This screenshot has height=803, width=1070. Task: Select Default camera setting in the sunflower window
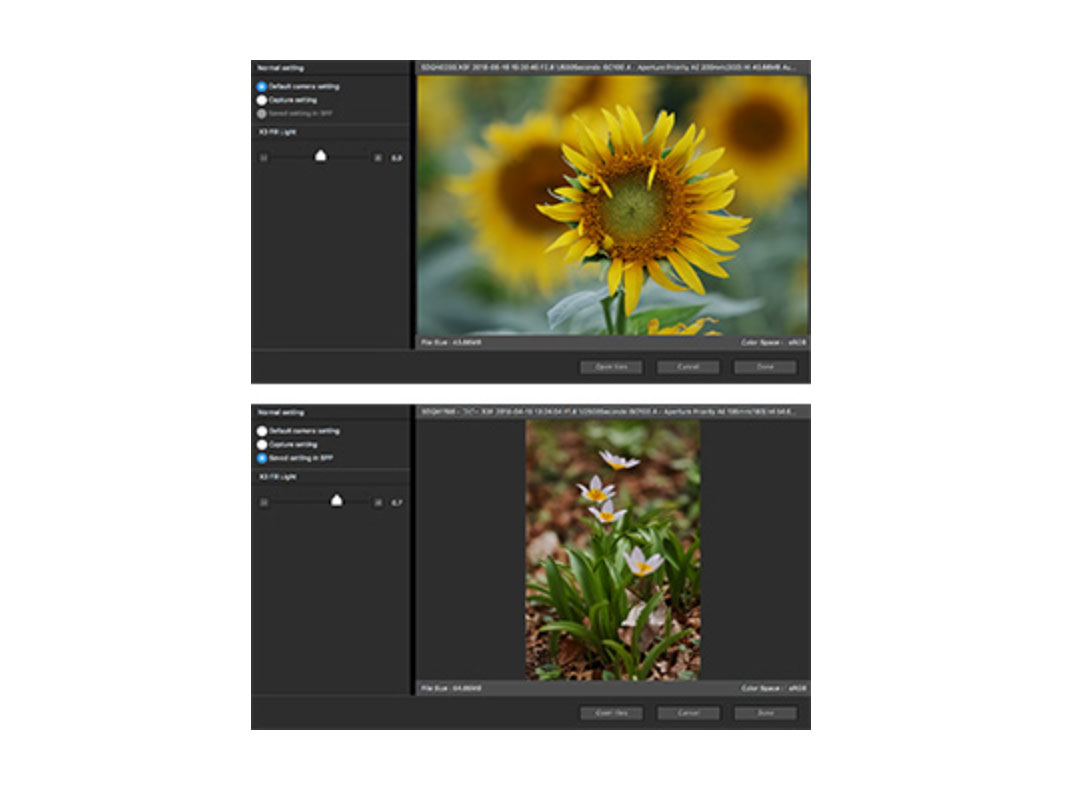click(x=262, y=87)
